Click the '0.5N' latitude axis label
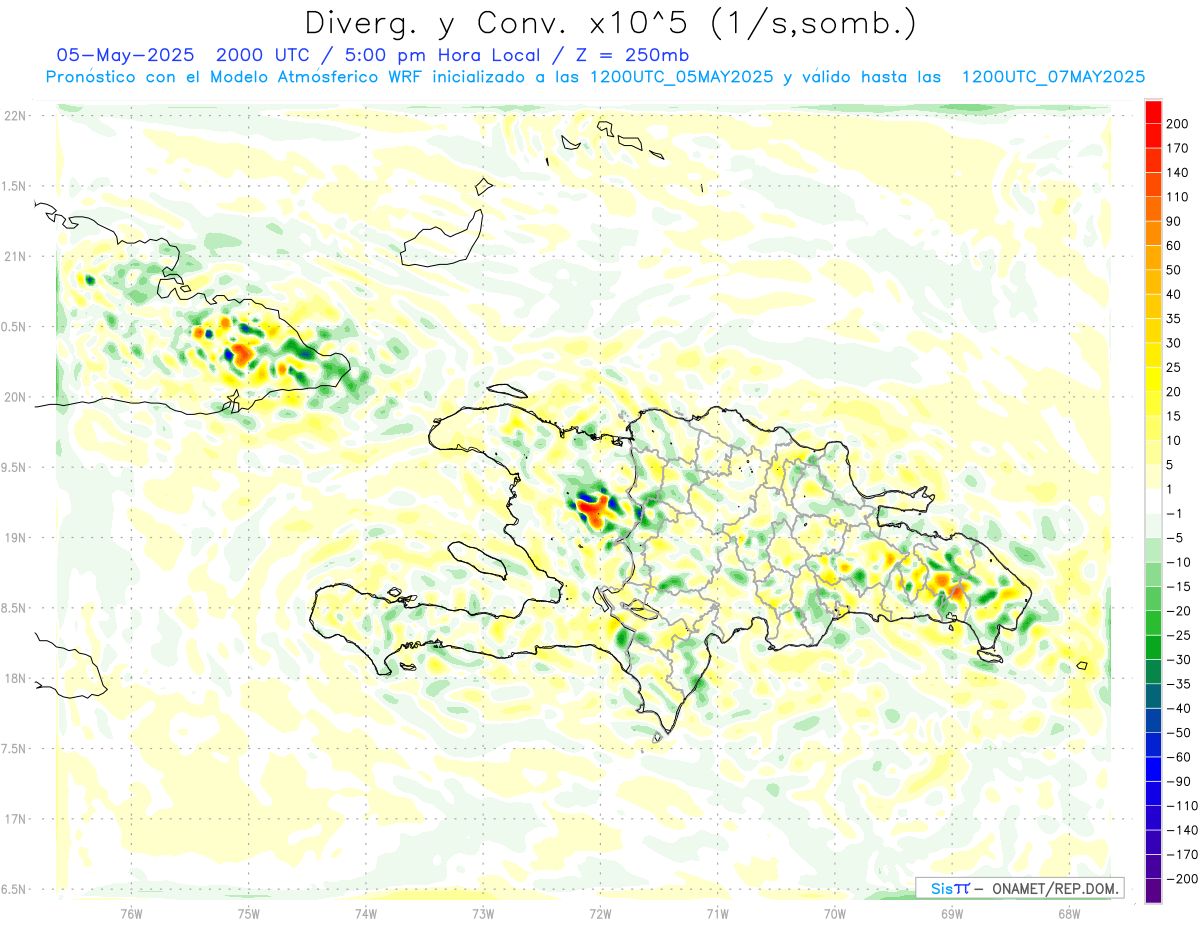The width and height of the screenshot is (1200, 927). click(x=14, y=327)
